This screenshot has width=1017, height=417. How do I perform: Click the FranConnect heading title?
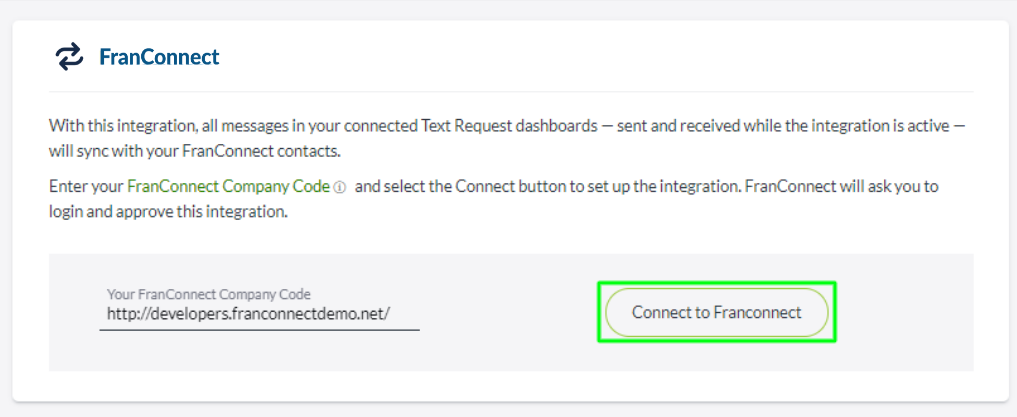click(159, 57)
